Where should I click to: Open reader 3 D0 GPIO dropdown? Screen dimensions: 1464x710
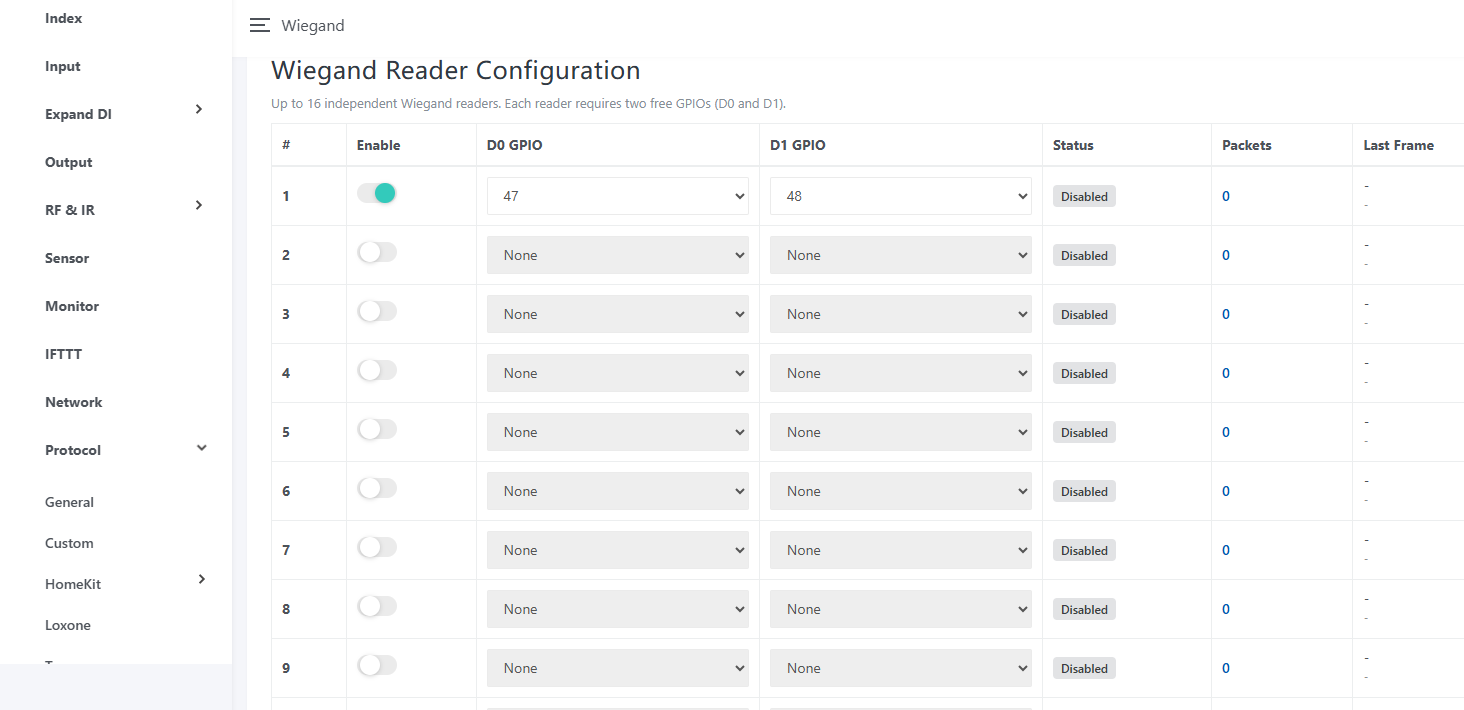click(x=618, y=314)
